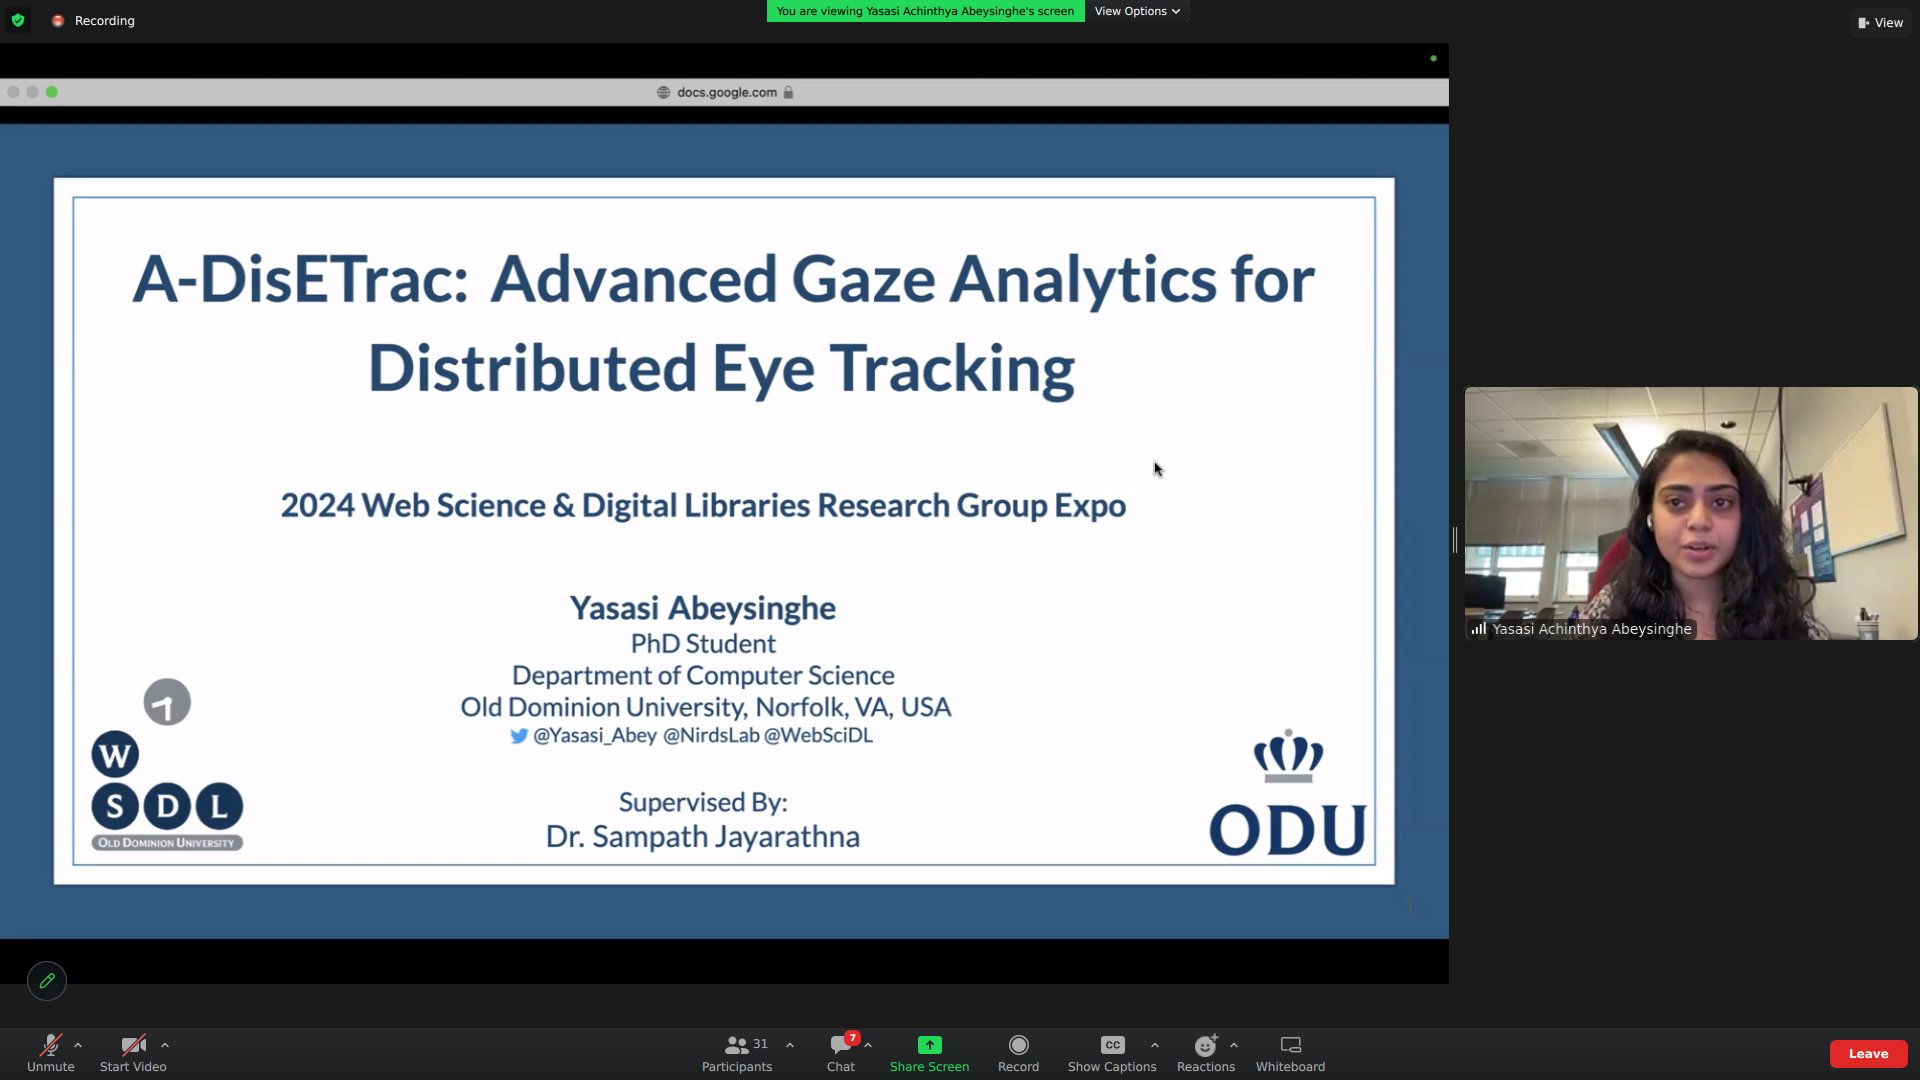Click the speaker's video thumbnail
Image resolution: width=1920 pixels, height=1080 pixels.
pyautogui.click(x=1691, y=513)
